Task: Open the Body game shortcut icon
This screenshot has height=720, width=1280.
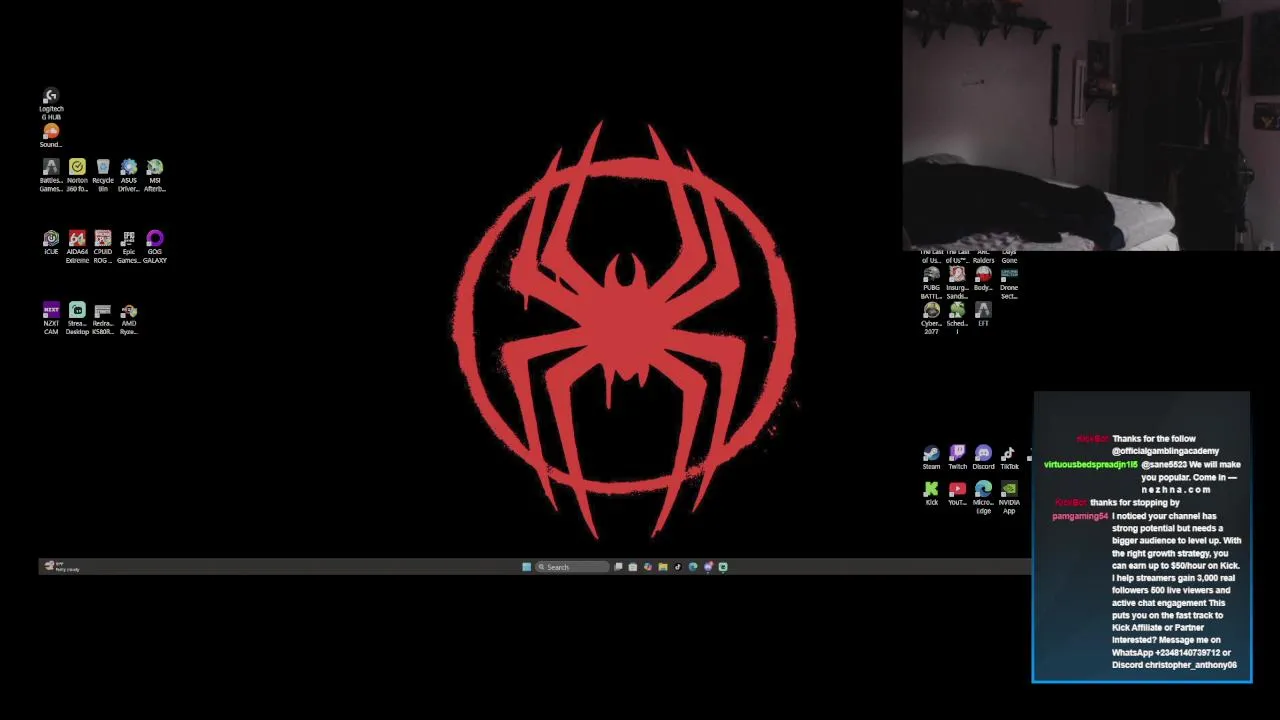Action: click(x=983, y=279)
